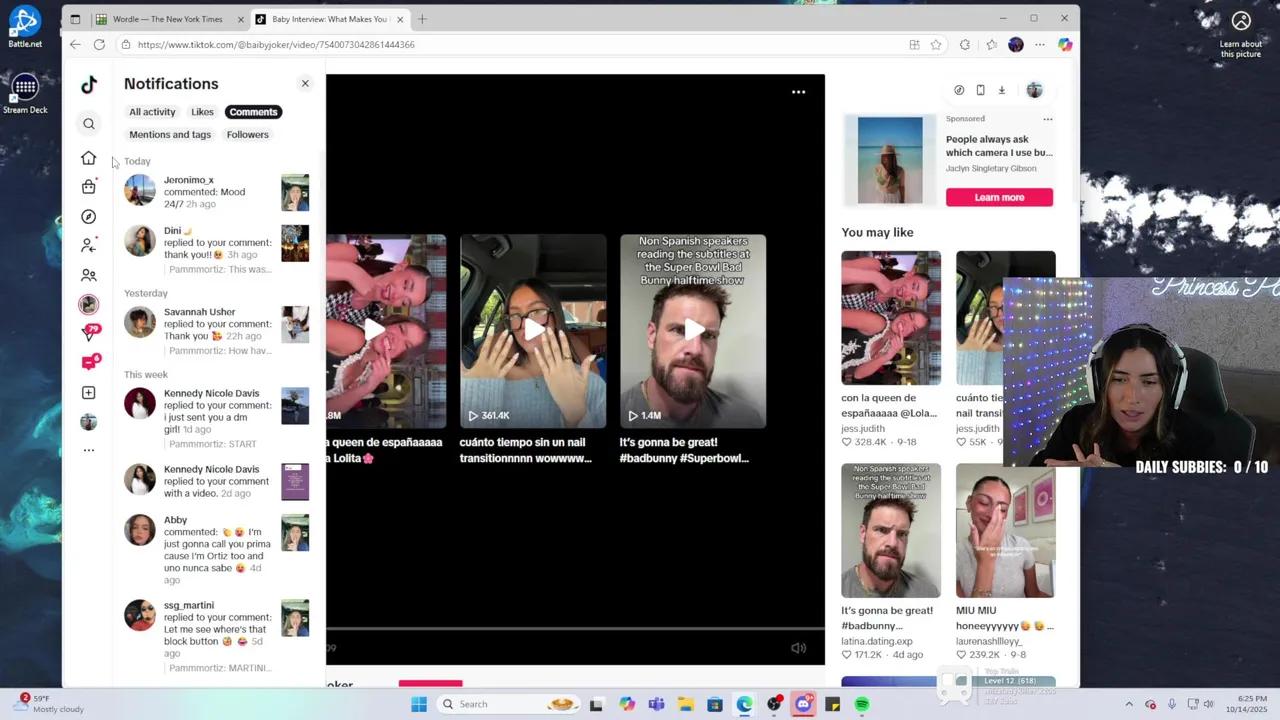Open the profile avatar at top right of page

coord(1034,90)
